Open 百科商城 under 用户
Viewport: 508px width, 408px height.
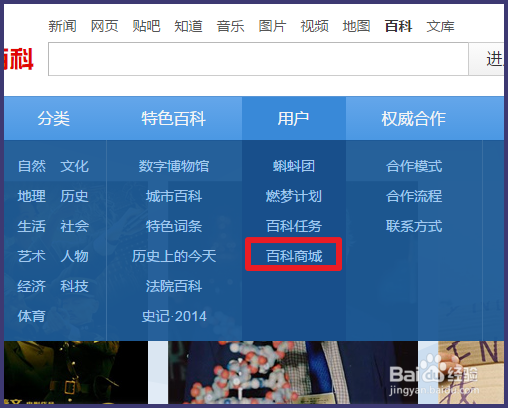(294, 256)
